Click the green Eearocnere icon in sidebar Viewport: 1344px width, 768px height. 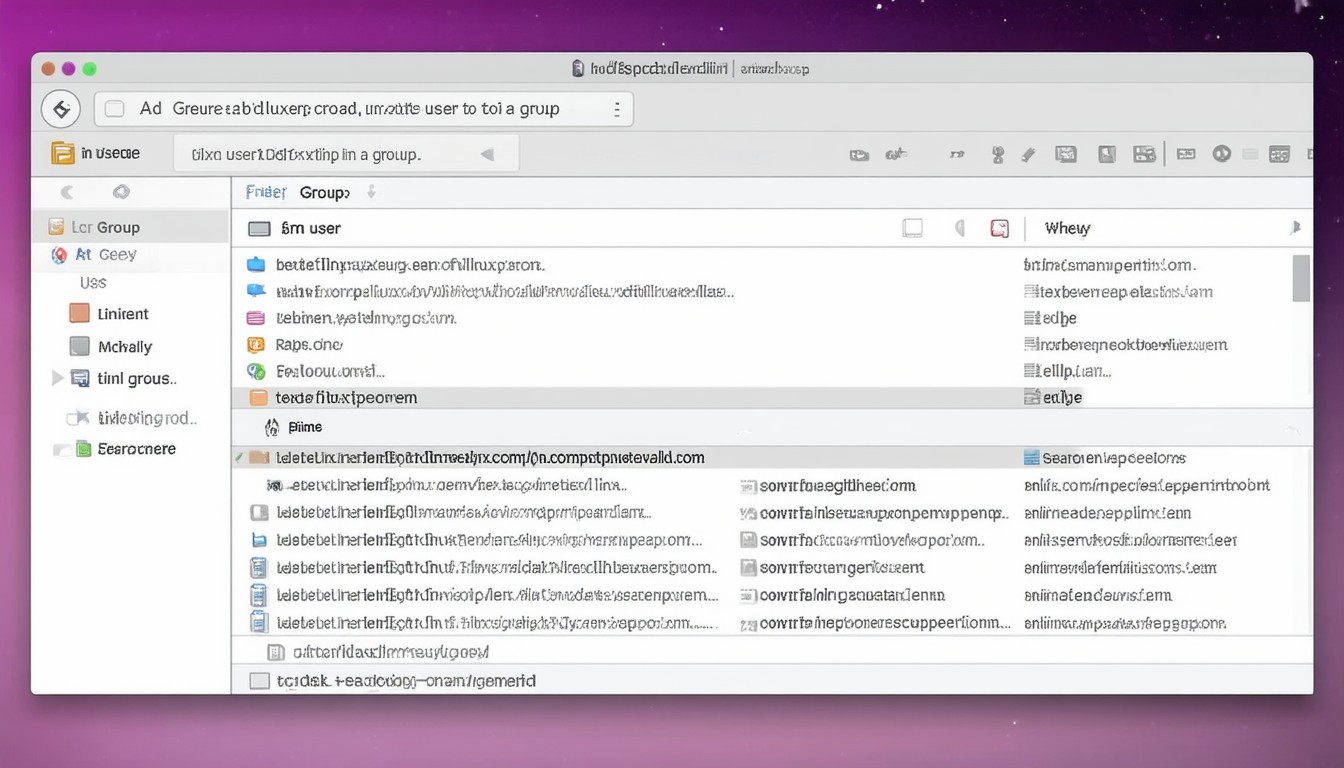(x=83, y=449)
